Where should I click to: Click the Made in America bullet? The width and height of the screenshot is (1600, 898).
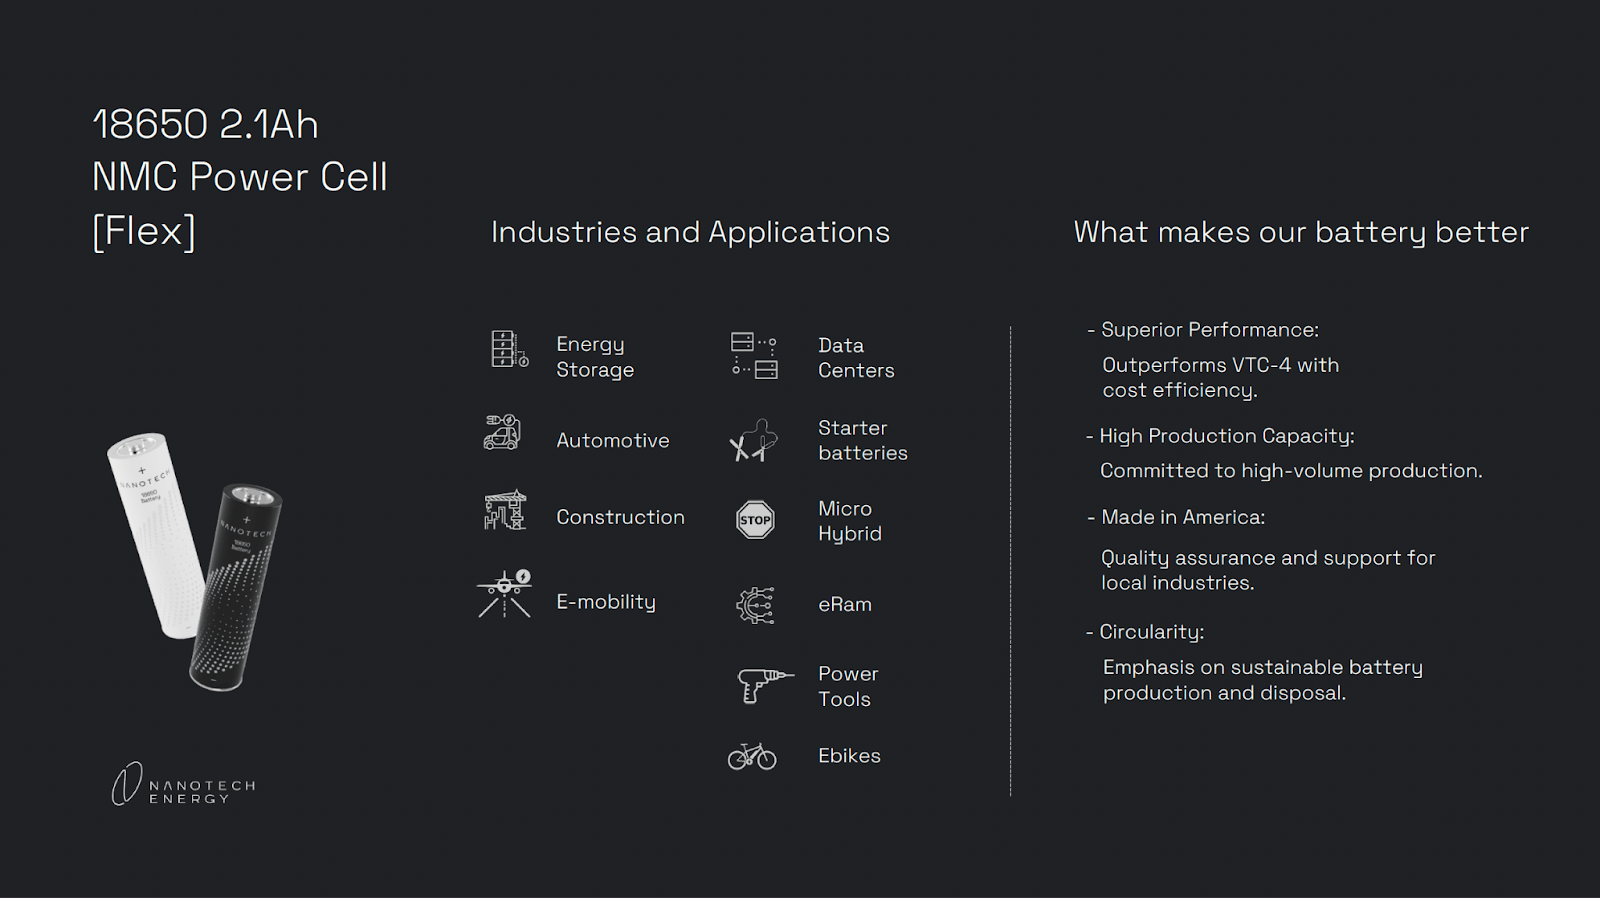tap(1182, 517)
